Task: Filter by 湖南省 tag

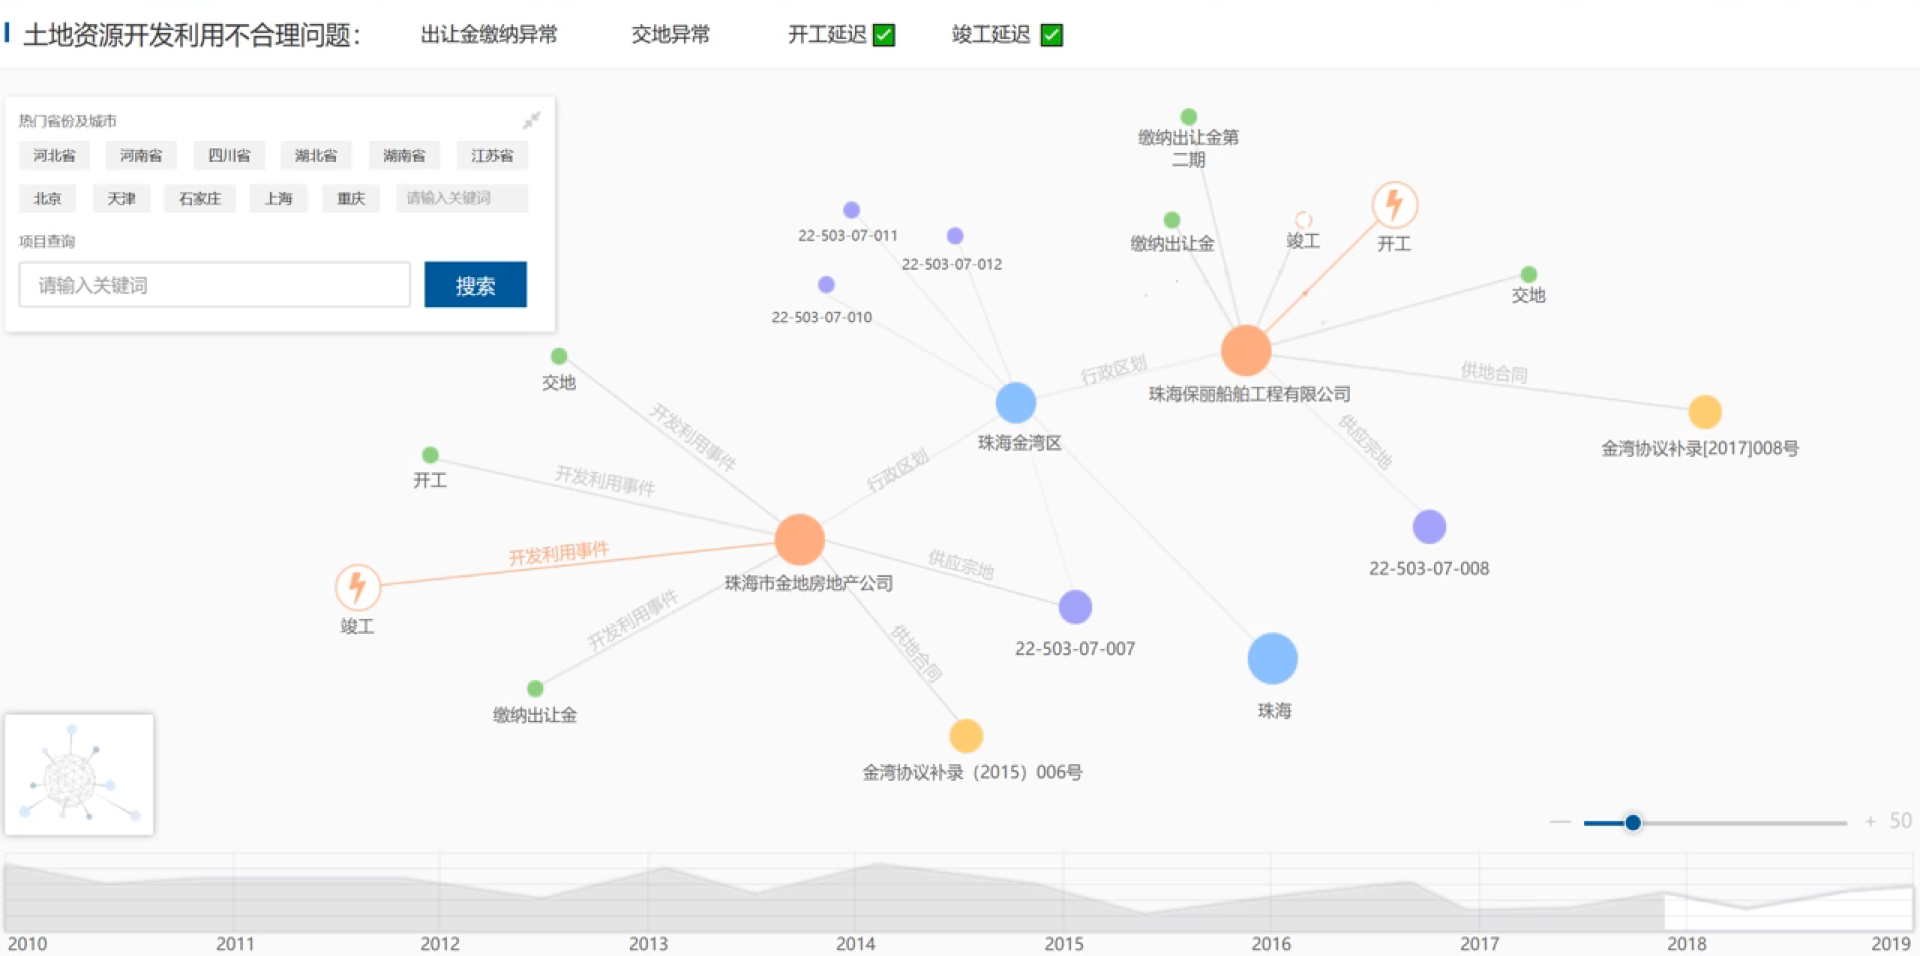Action: click(404, 155)
